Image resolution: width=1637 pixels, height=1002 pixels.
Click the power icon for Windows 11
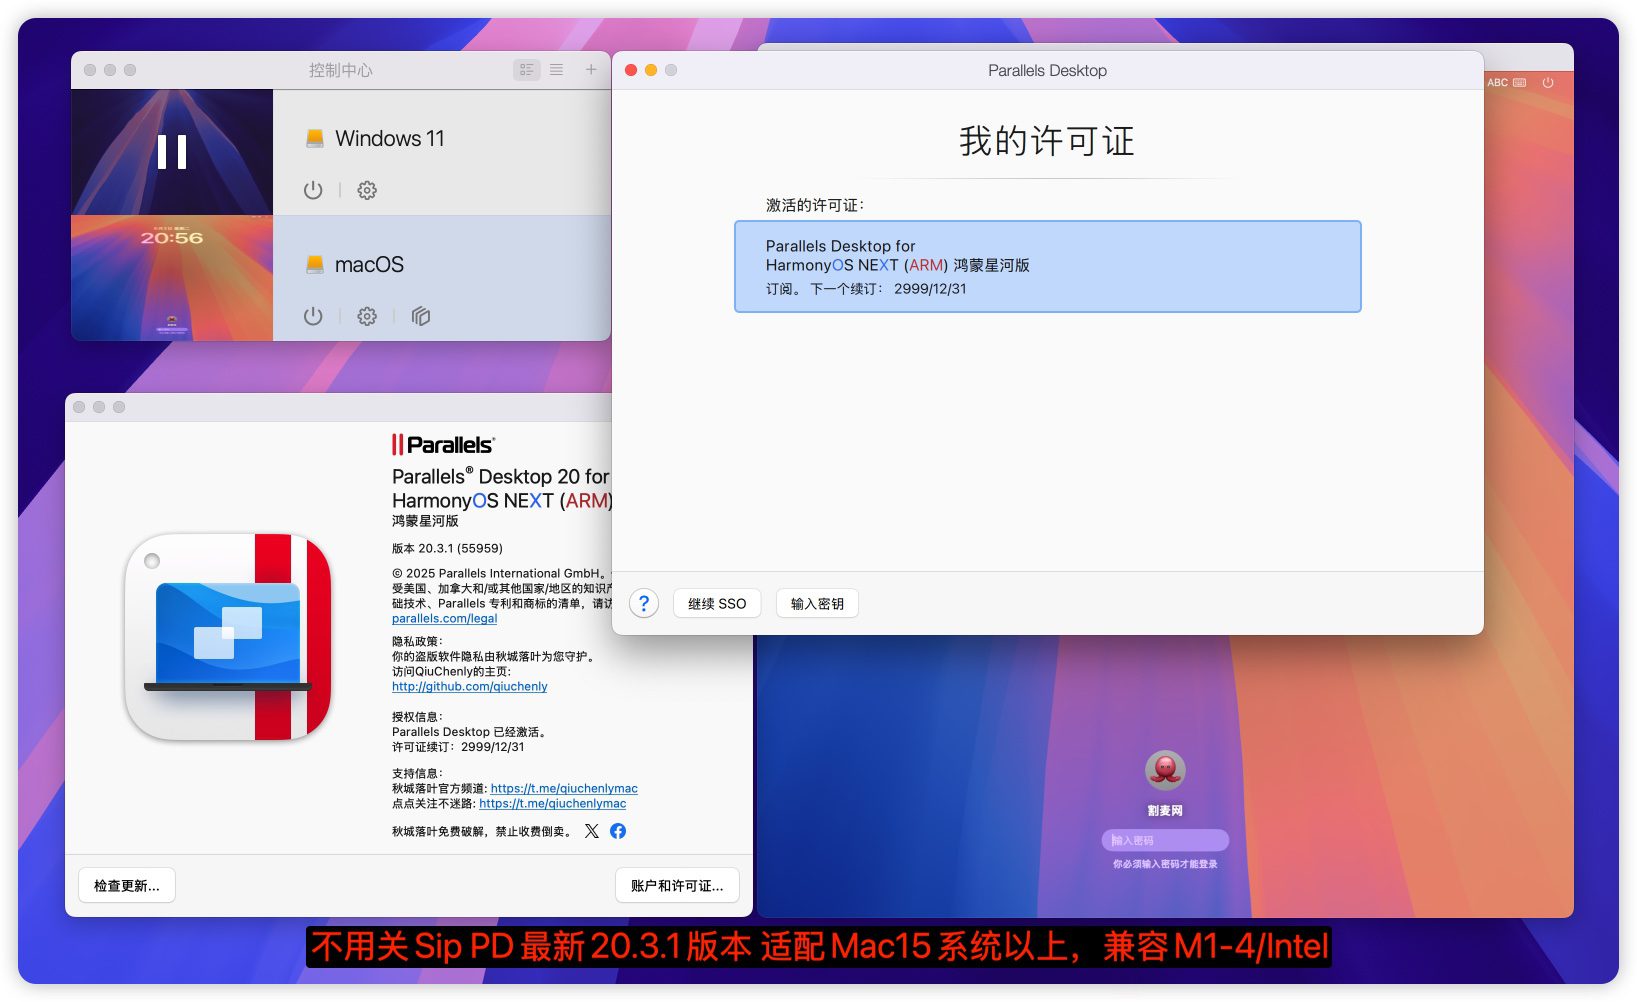[x=313, y=190]
